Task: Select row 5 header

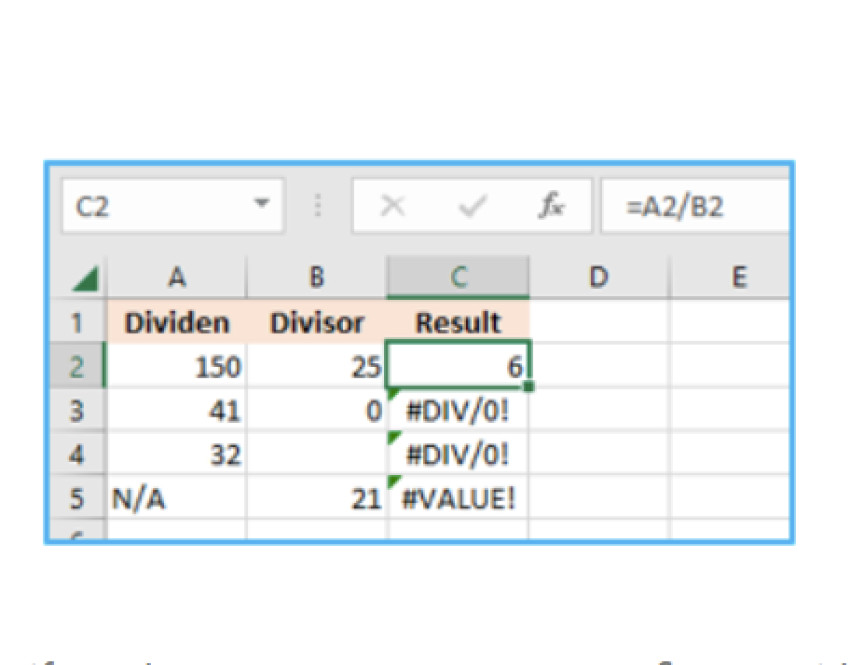Action: 77,498
